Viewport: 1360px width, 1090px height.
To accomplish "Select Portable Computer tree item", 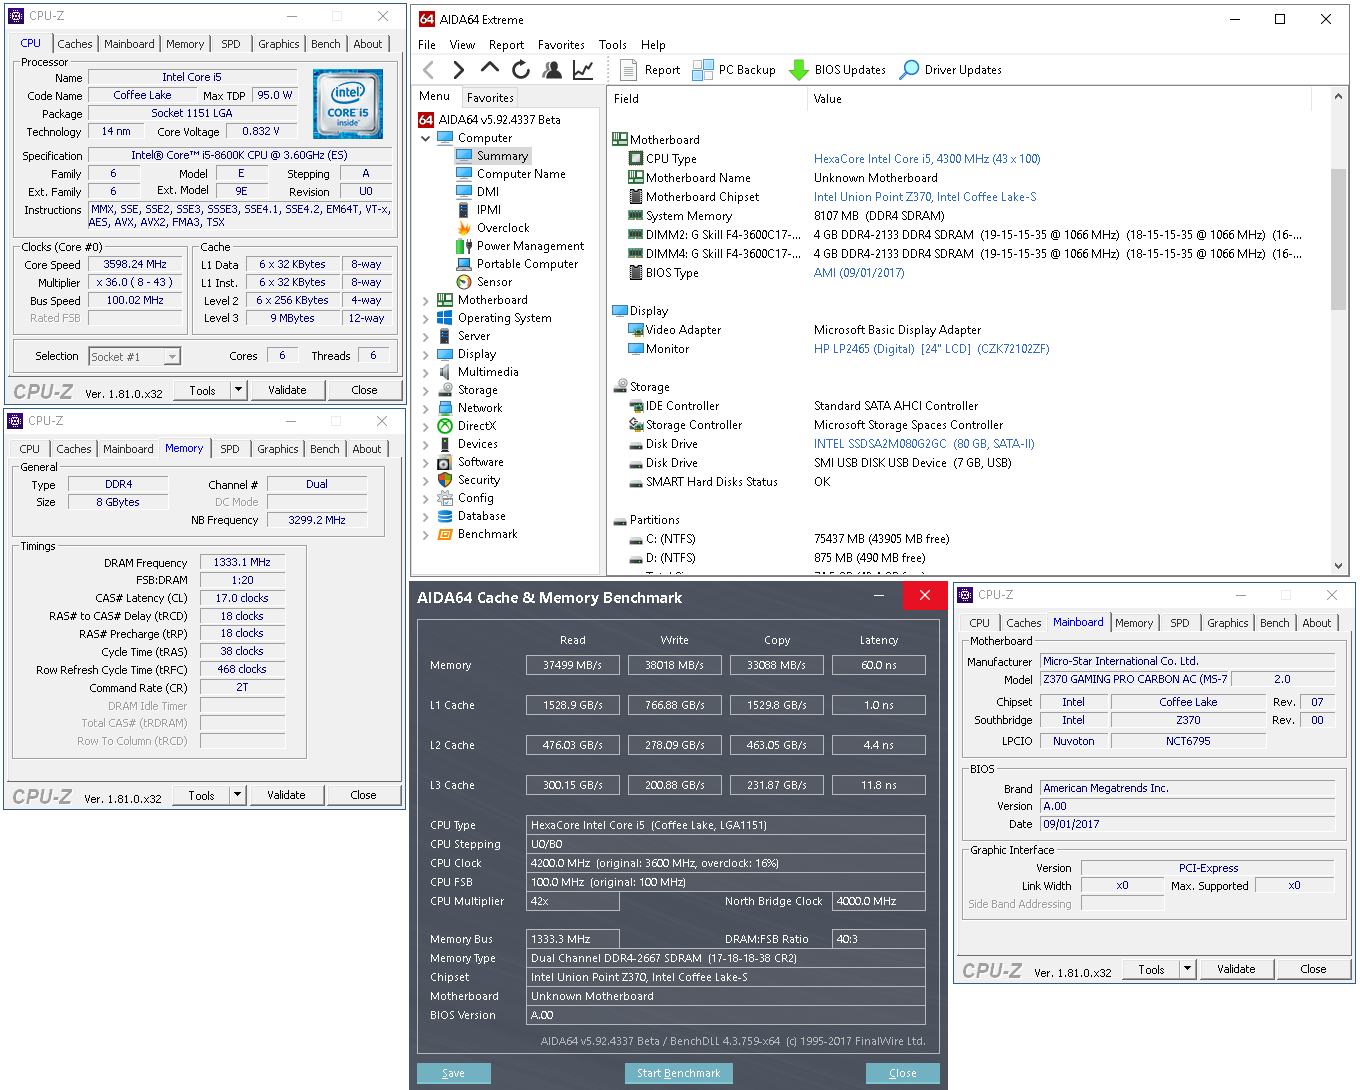I will coord(527,264).
